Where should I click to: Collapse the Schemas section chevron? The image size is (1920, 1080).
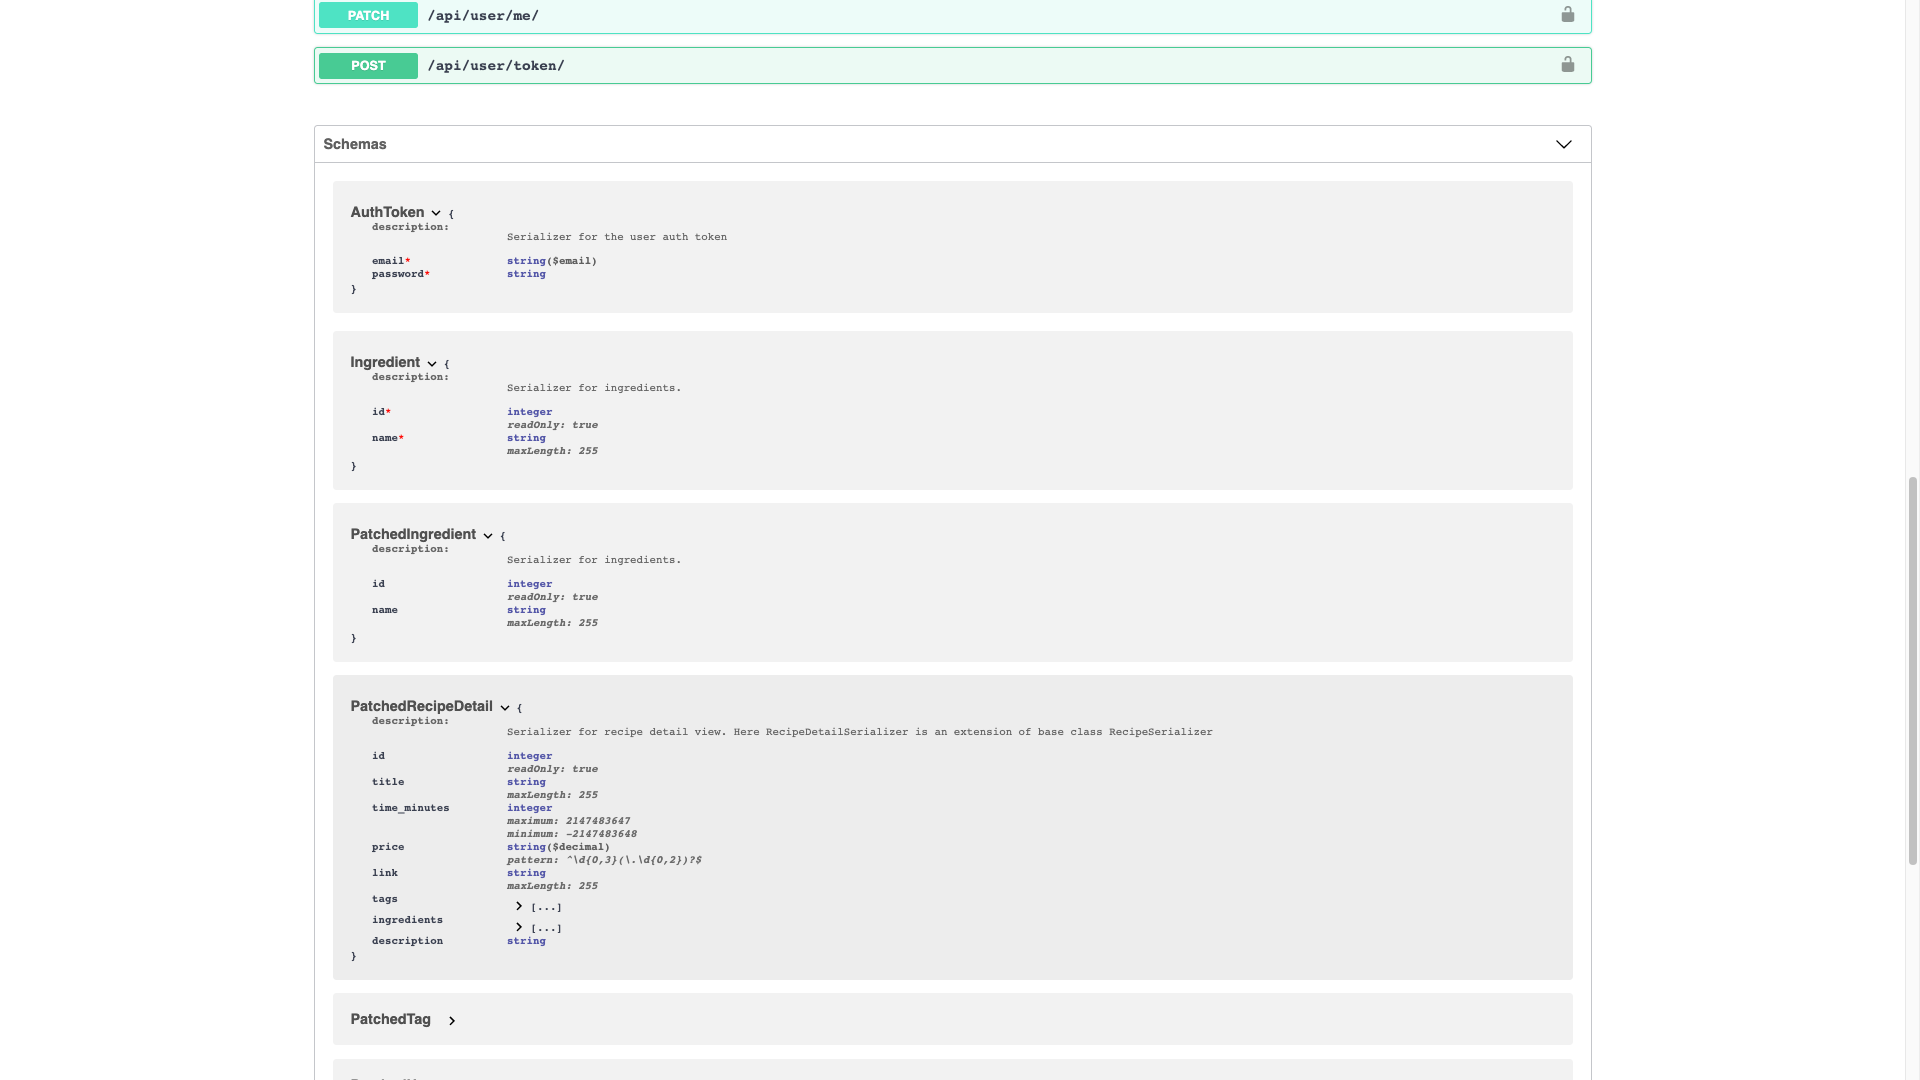click(x=1563, y=144)
